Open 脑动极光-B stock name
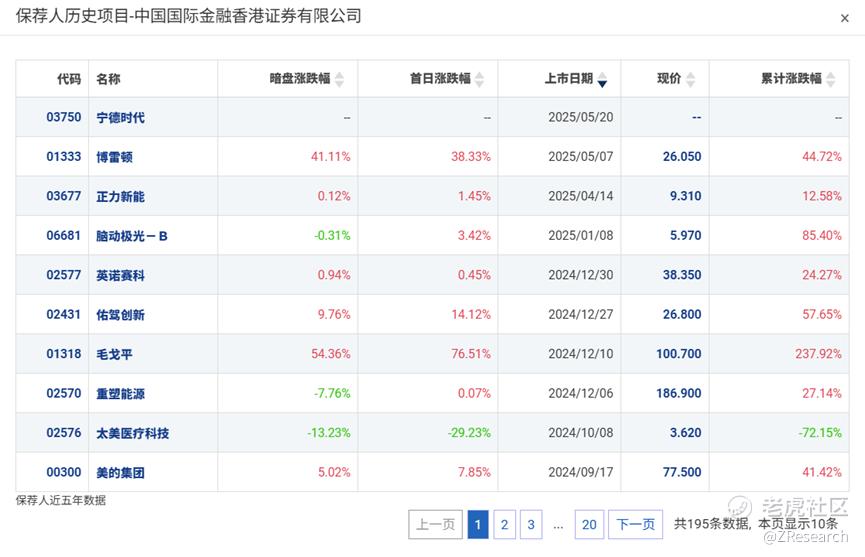Screen dimensions: 865x557 (x=132, y=236)
